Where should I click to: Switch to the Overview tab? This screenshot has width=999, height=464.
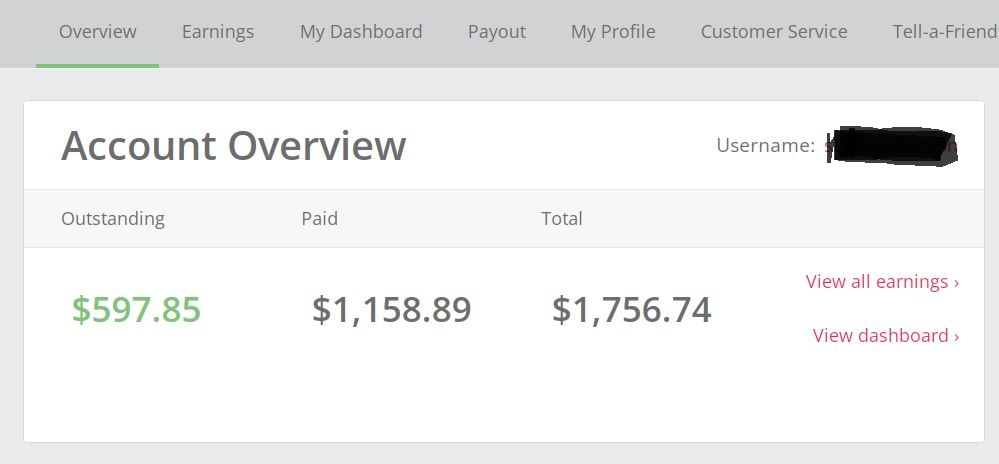tap(97, 32)
